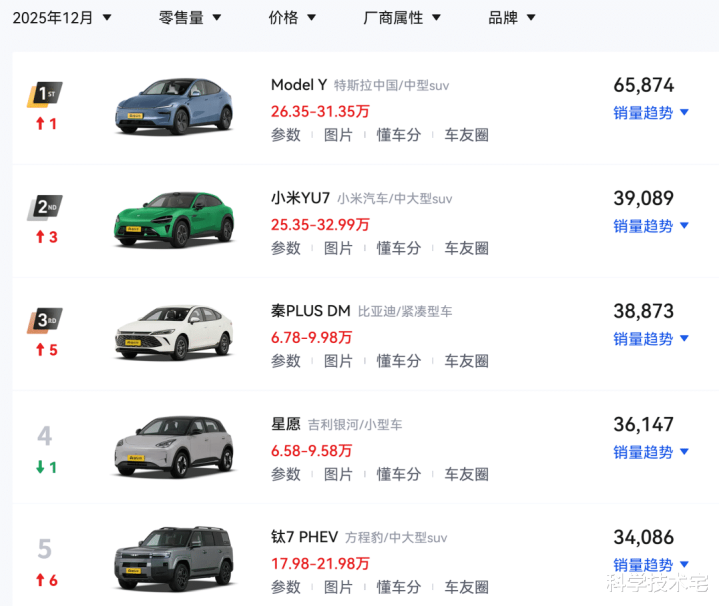Expand 销量趋势 for Model Y
719x606 pixels.
[651, 113]
